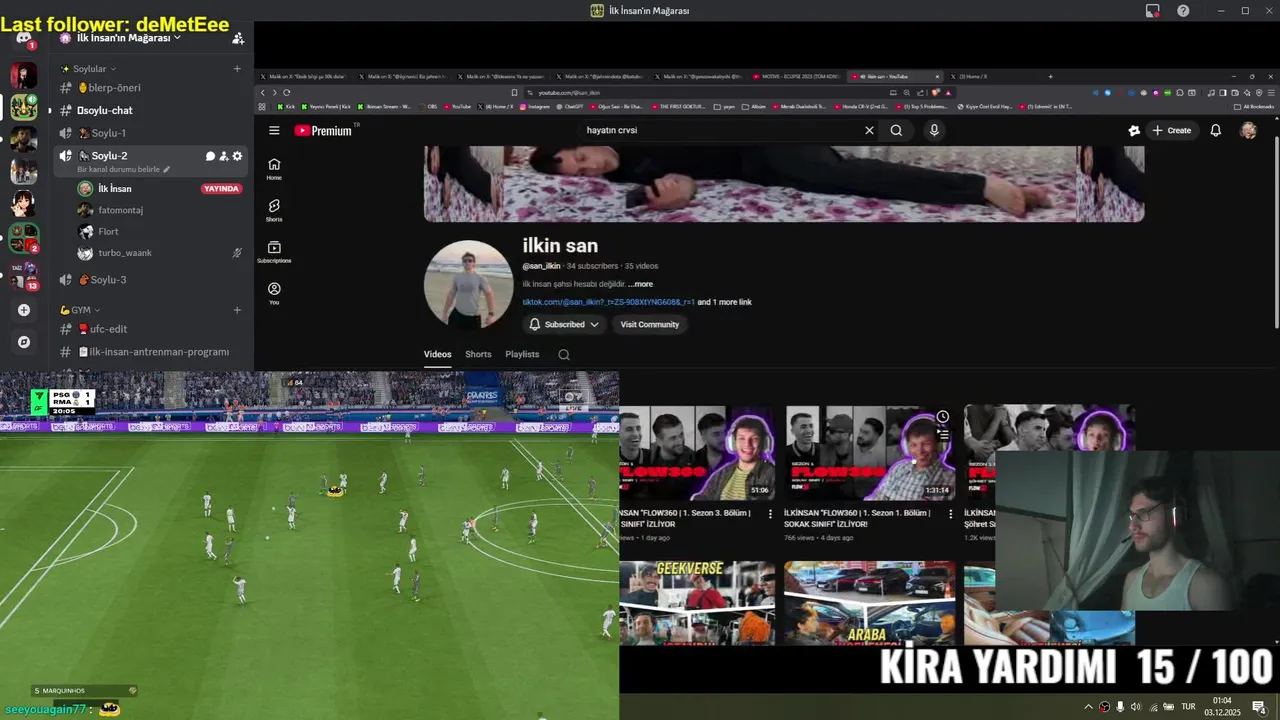This screenshot has height=720, width=1280.
Task: Switch to Playlists tab on channel
Action: (522, 354)
